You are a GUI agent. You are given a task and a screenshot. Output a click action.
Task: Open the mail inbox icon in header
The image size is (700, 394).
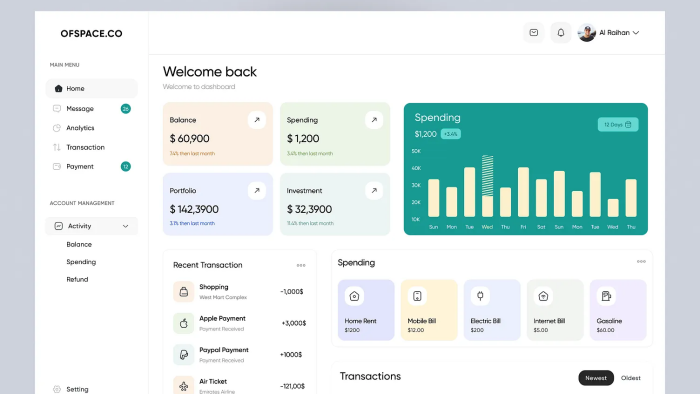533,33
